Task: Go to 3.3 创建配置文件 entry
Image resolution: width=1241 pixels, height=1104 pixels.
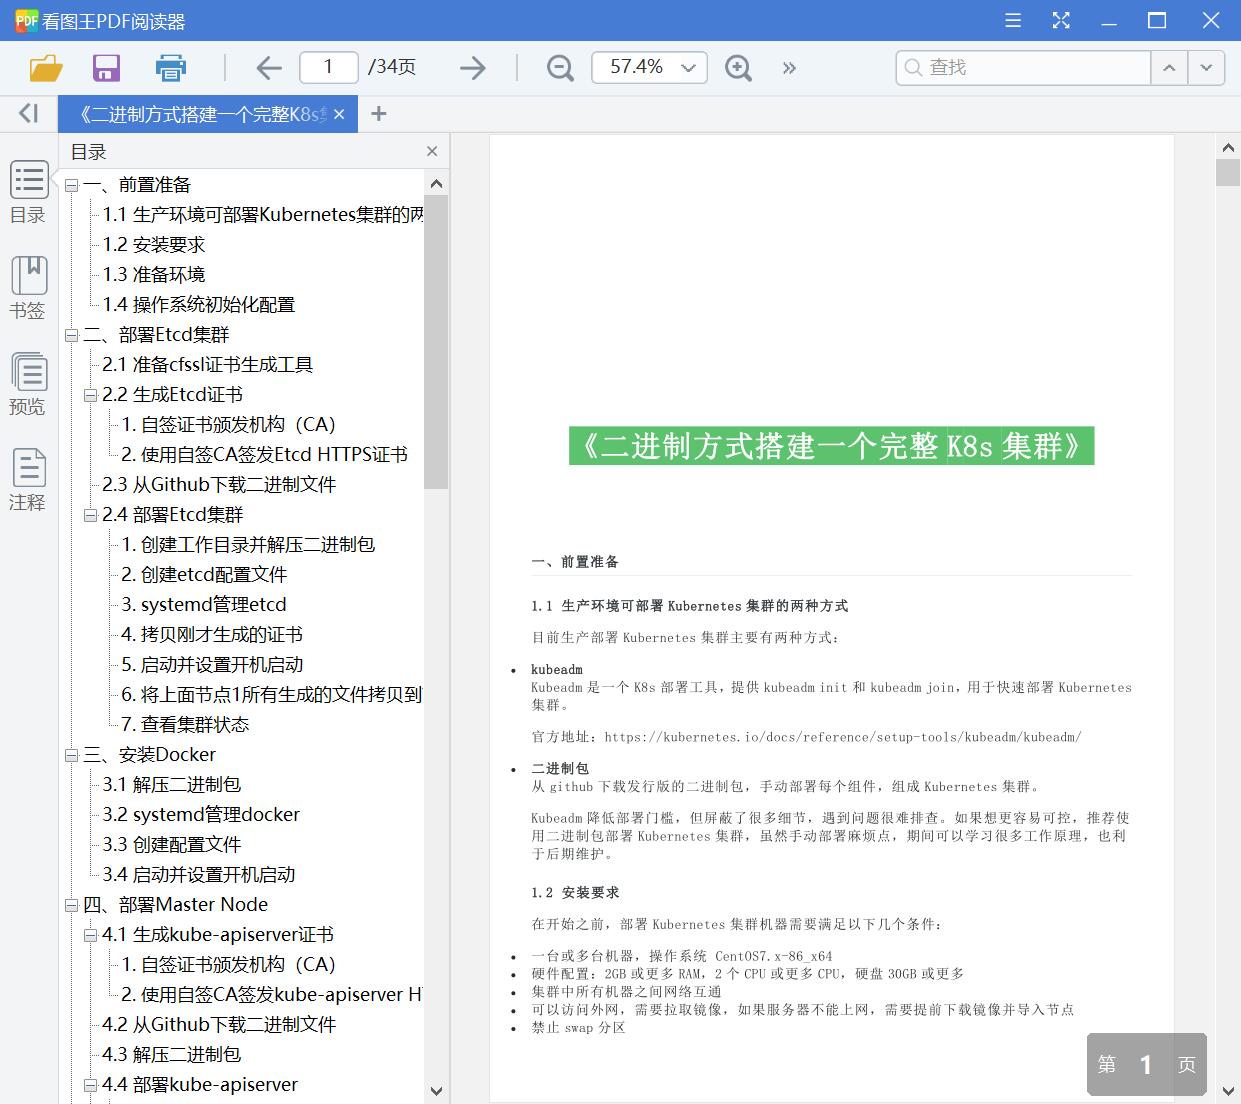Action: 171,845
